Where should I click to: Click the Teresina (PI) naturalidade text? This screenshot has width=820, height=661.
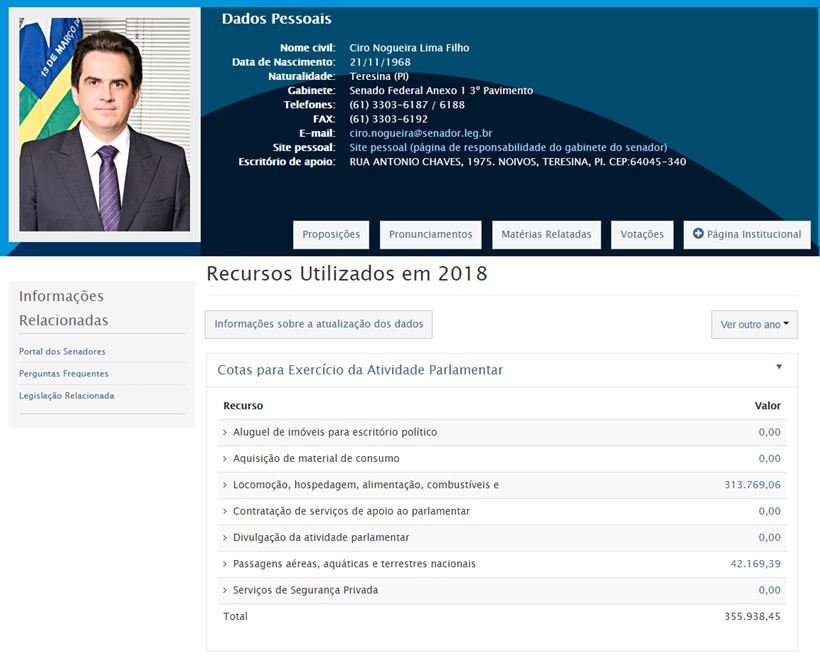click(379, 76)
